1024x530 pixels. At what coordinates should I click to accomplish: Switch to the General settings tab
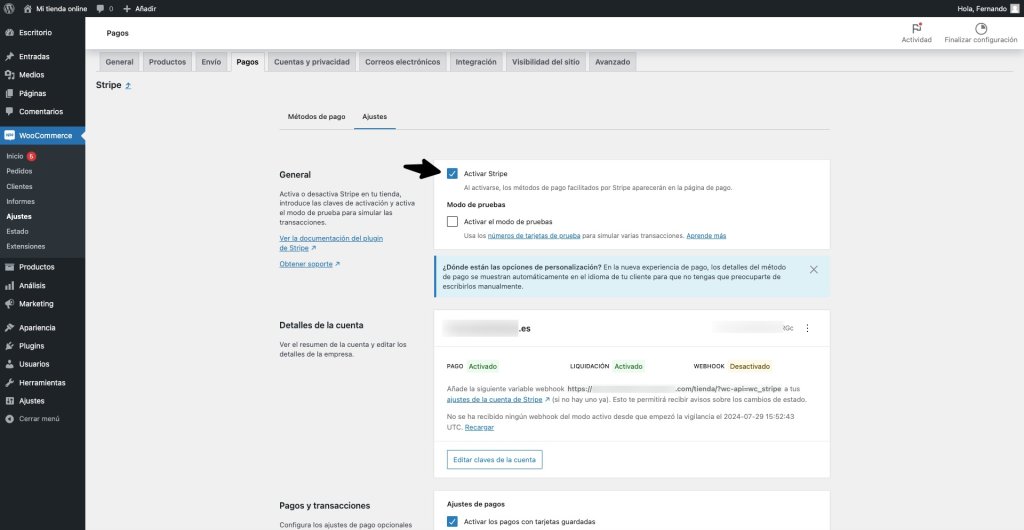pyautogui.click(x=120, y=62)
